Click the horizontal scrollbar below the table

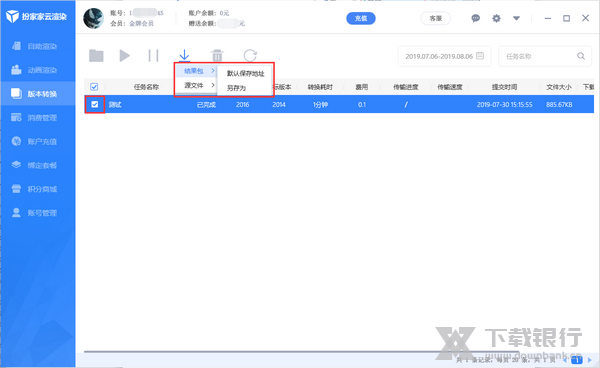click(x=301, y=351)
